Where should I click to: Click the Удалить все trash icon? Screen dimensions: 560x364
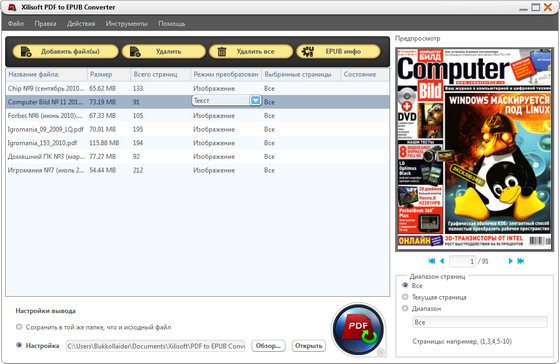[x=222, y=52]
